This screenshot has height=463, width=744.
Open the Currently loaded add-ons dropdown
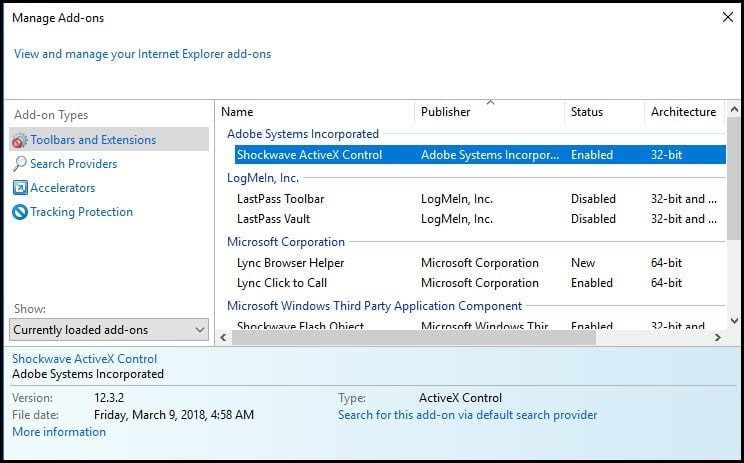click(x=109, y=330)
